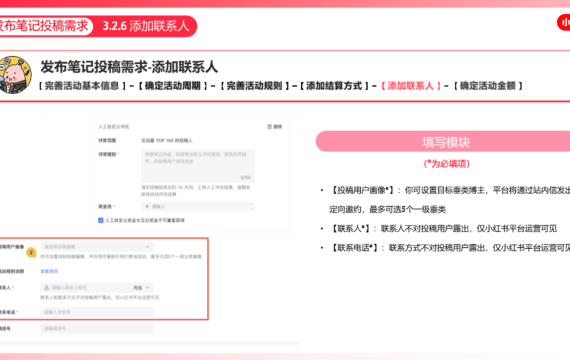Viewport: 570px width, 360px height.
Task: Click the (*为必填项) red note
Action: tap(447, 164)
